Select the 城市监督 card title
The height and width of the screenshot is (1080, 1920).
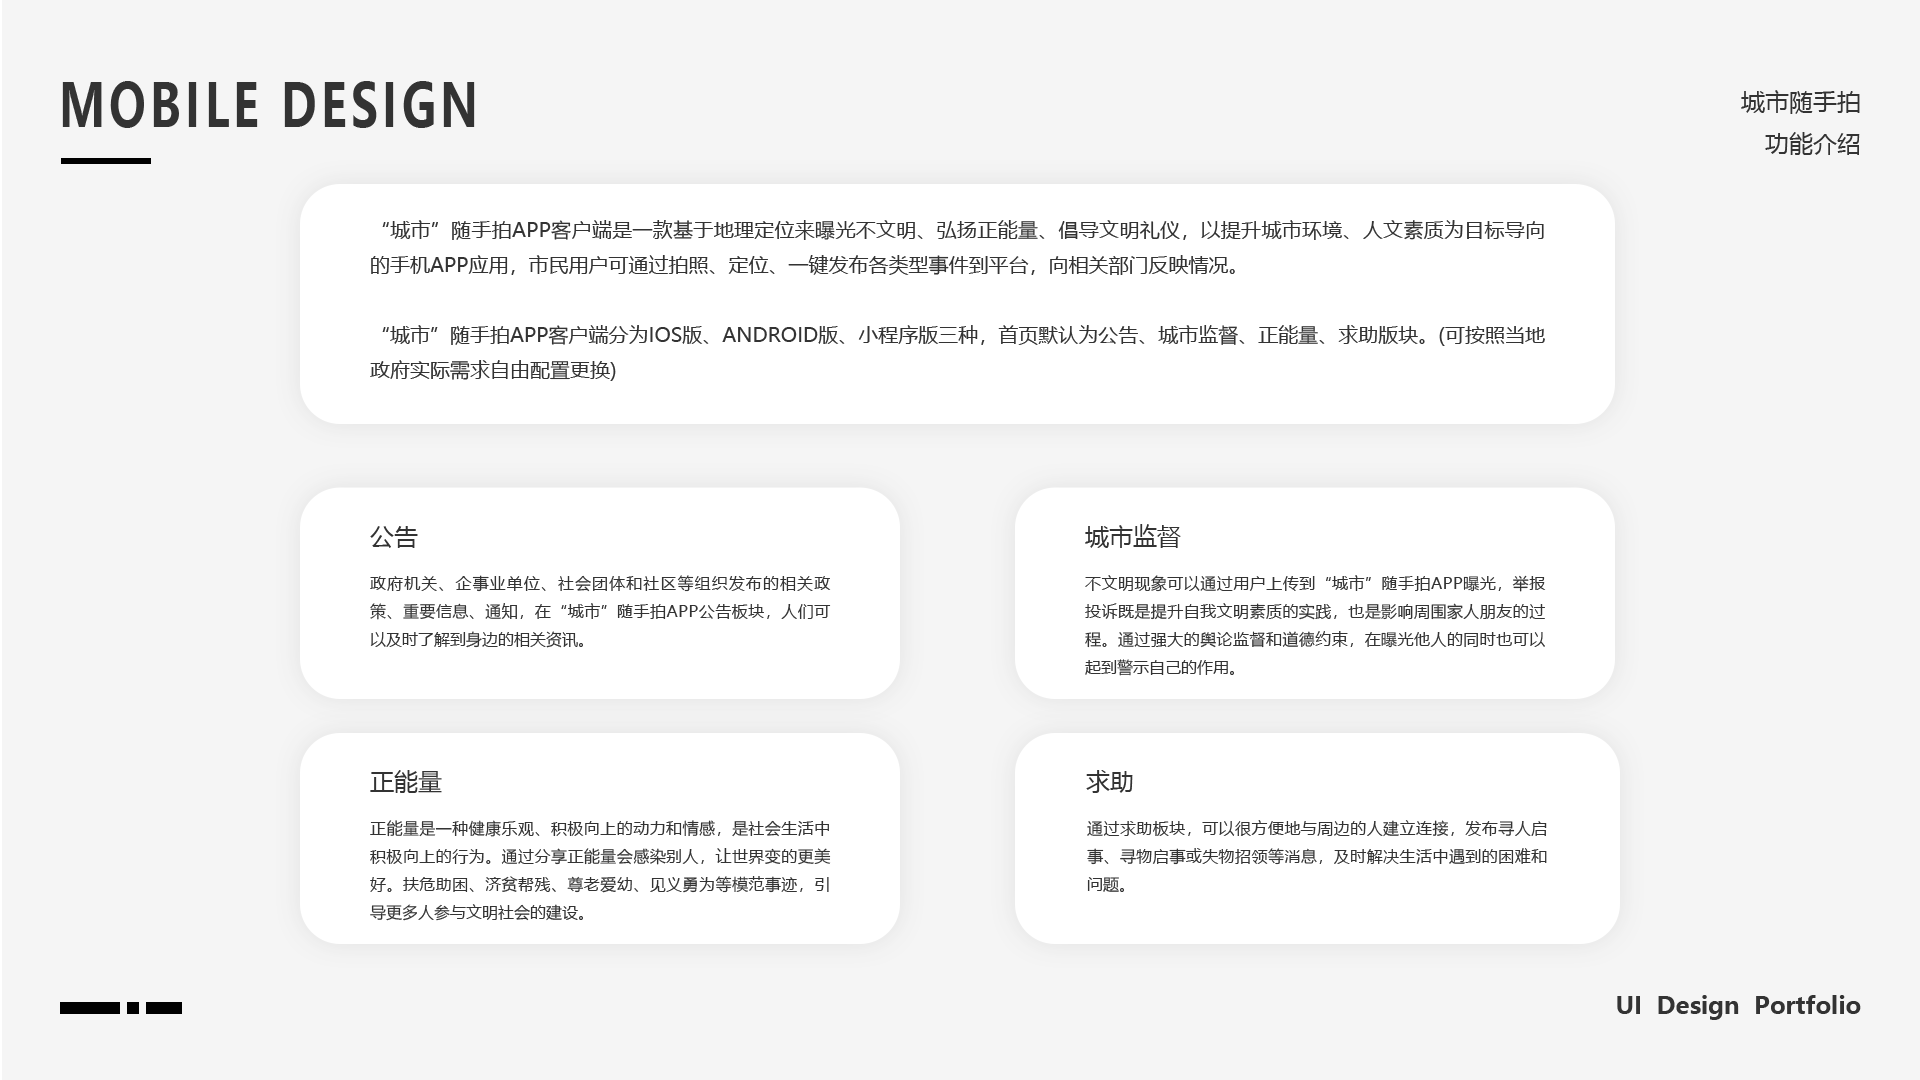click(x=1133, y=537)
